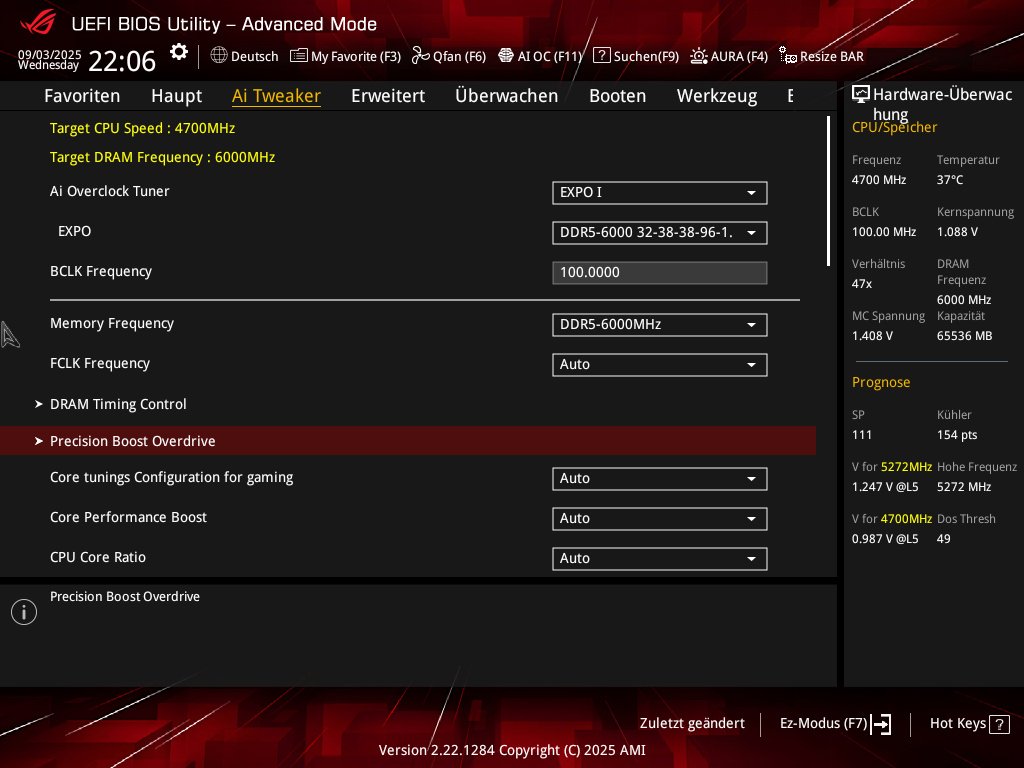The height and width of the screenshot is (768, 1024).
Task: Click the Prognose heading
Action: coord(881,382)
